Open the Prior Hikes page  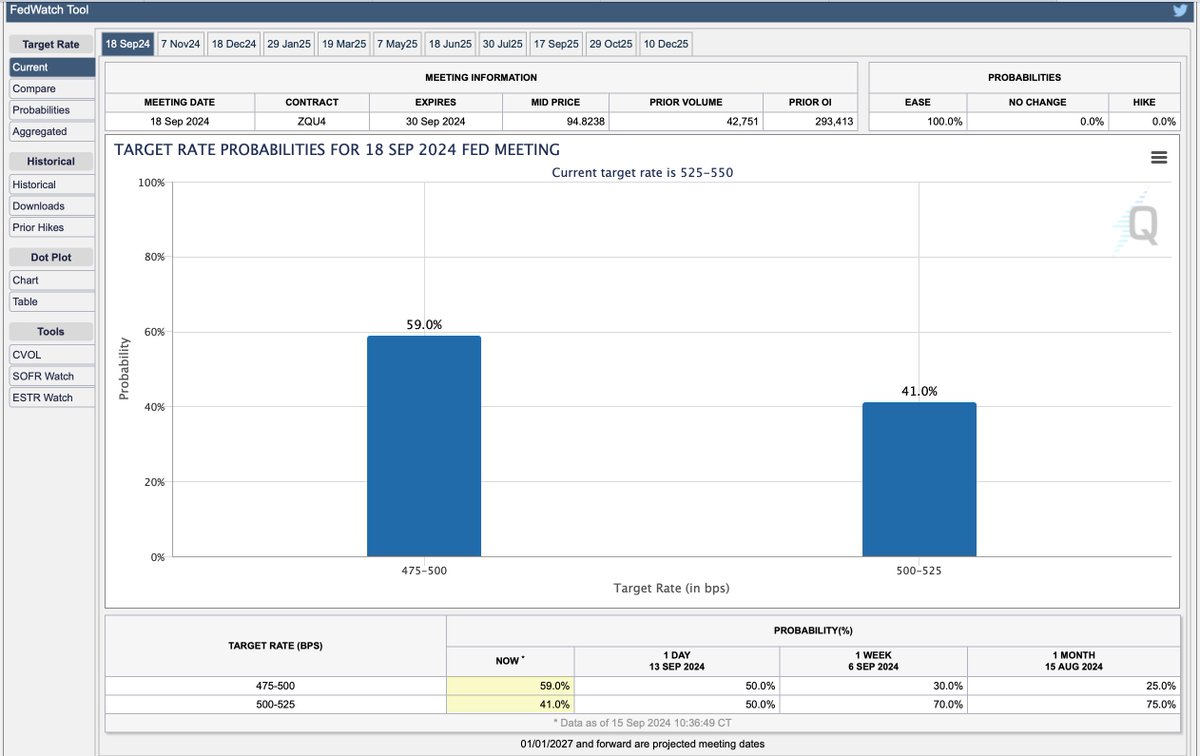point(52,227)
